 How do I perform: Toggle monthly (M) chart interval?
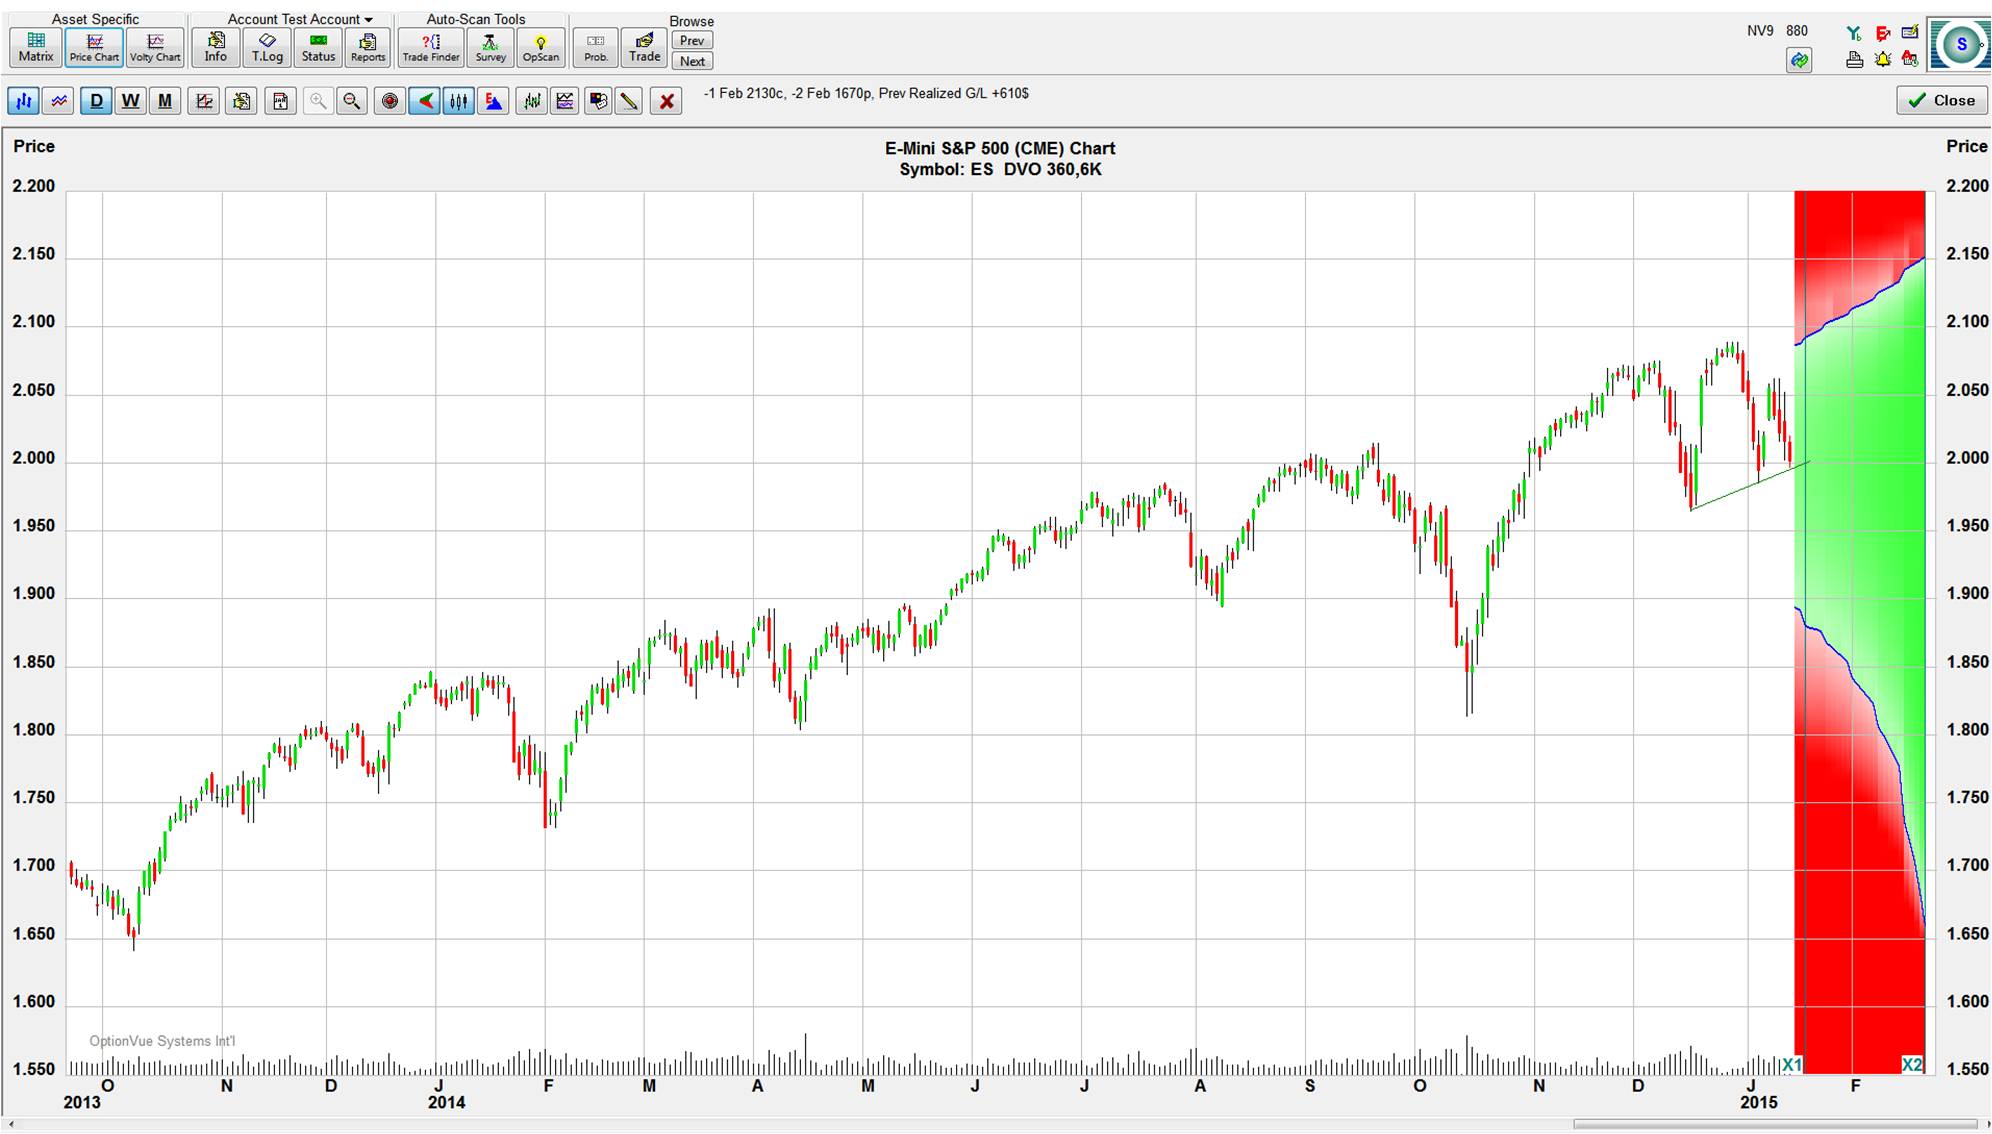tap(165, 101)
